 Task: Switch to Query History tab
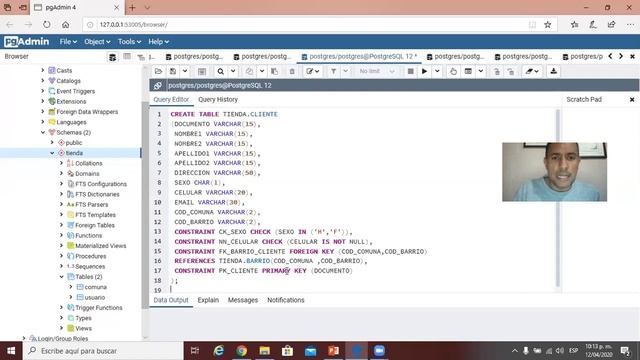(218, 100)
